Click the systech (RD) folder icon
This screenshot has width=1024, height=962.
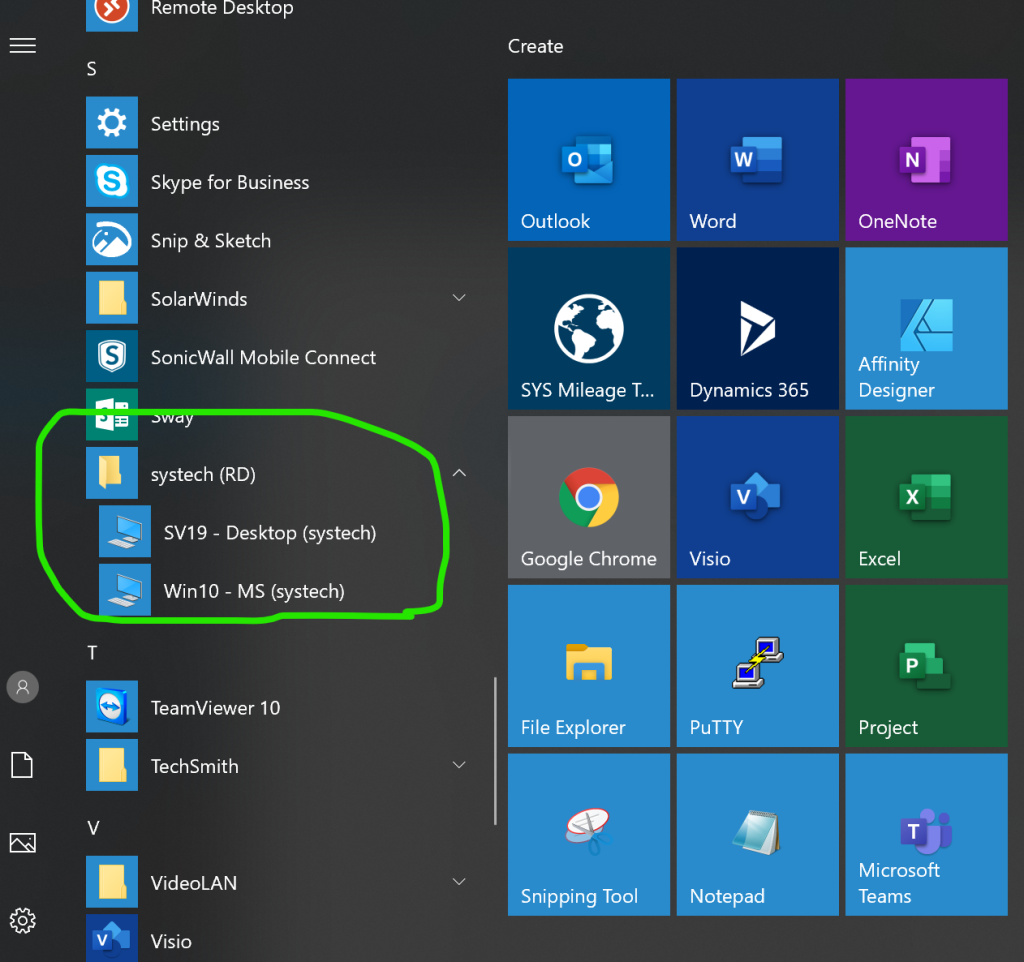[x=112, y=473]
